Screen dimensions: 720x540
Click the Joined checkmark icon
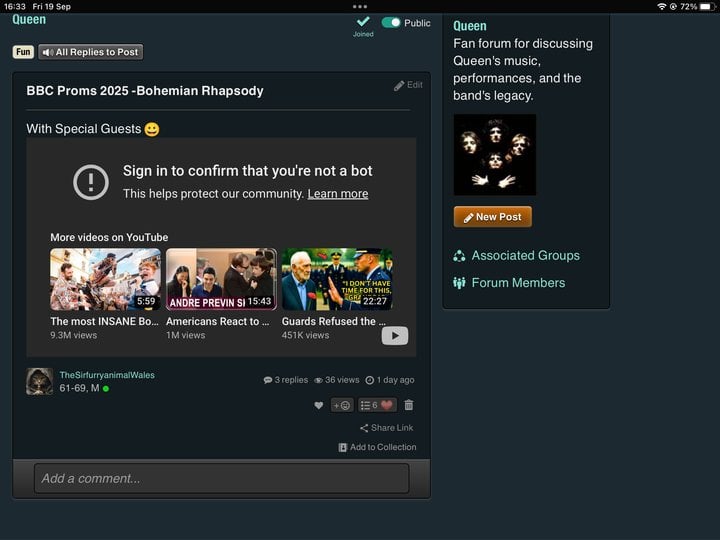[x=363, y=22]
